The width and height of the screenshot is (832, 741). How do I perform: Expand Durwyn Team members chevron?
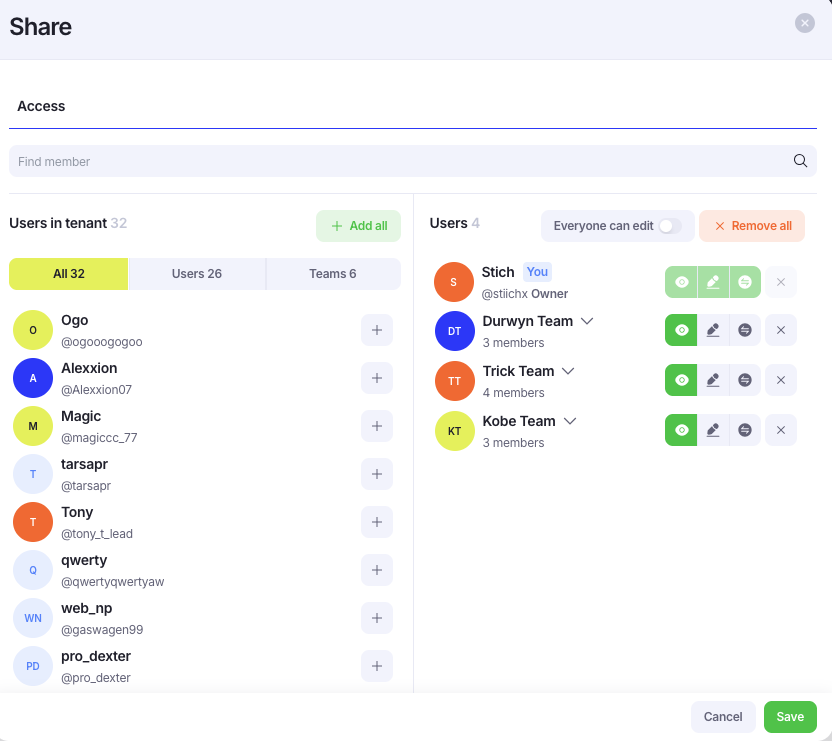pos(587,321)
